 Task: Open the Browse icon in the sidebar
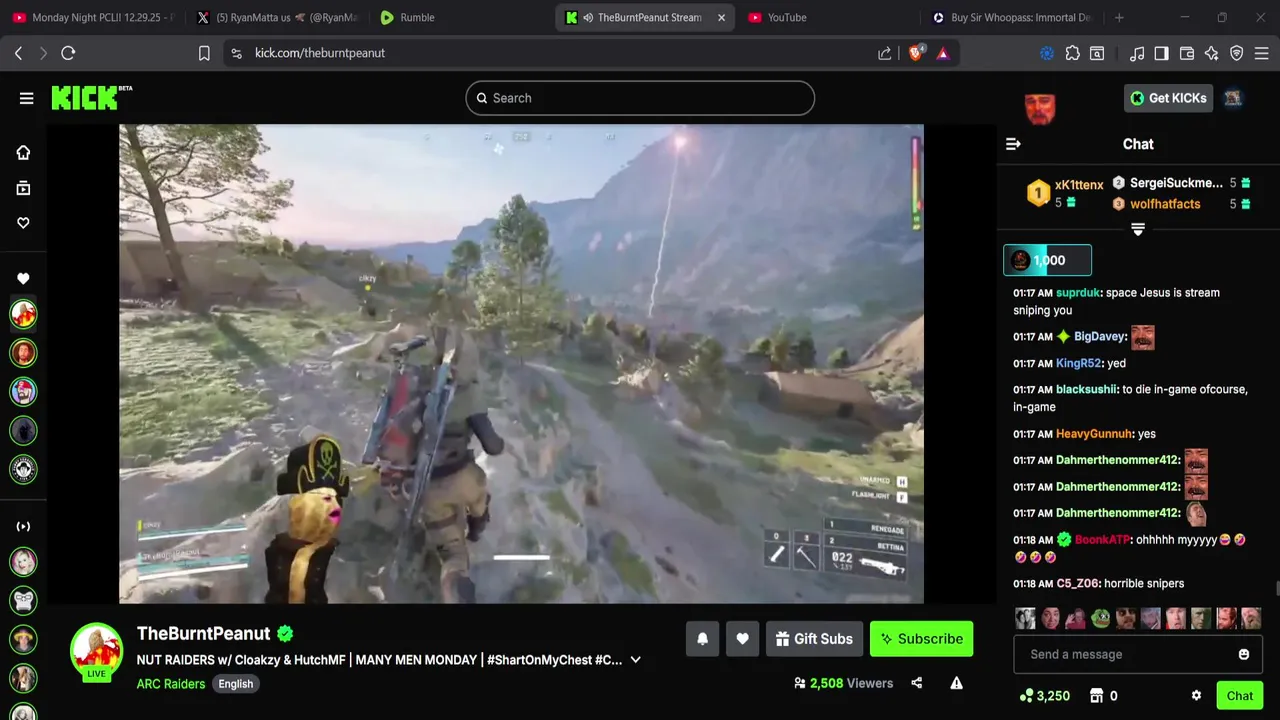(x=23, y=188)
